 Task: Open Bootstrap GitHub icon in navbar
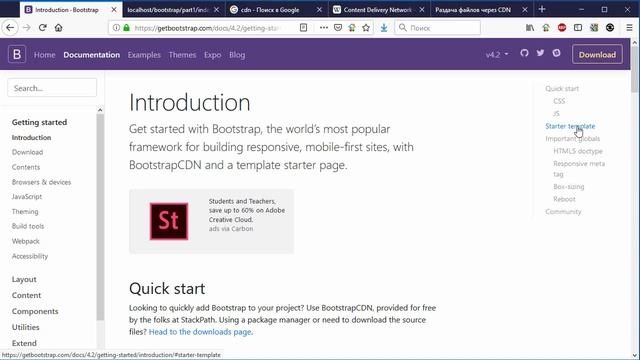[x=524, y=53]
